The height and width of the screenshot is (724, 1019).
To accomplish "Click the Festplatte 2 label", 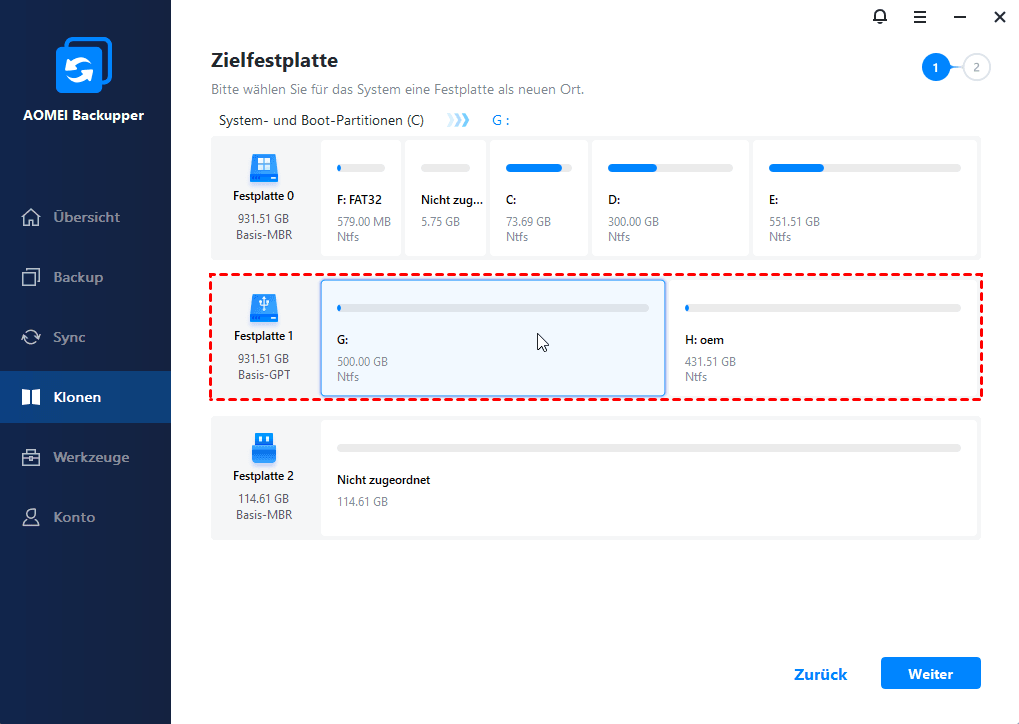I will click(x=263, y=476).
